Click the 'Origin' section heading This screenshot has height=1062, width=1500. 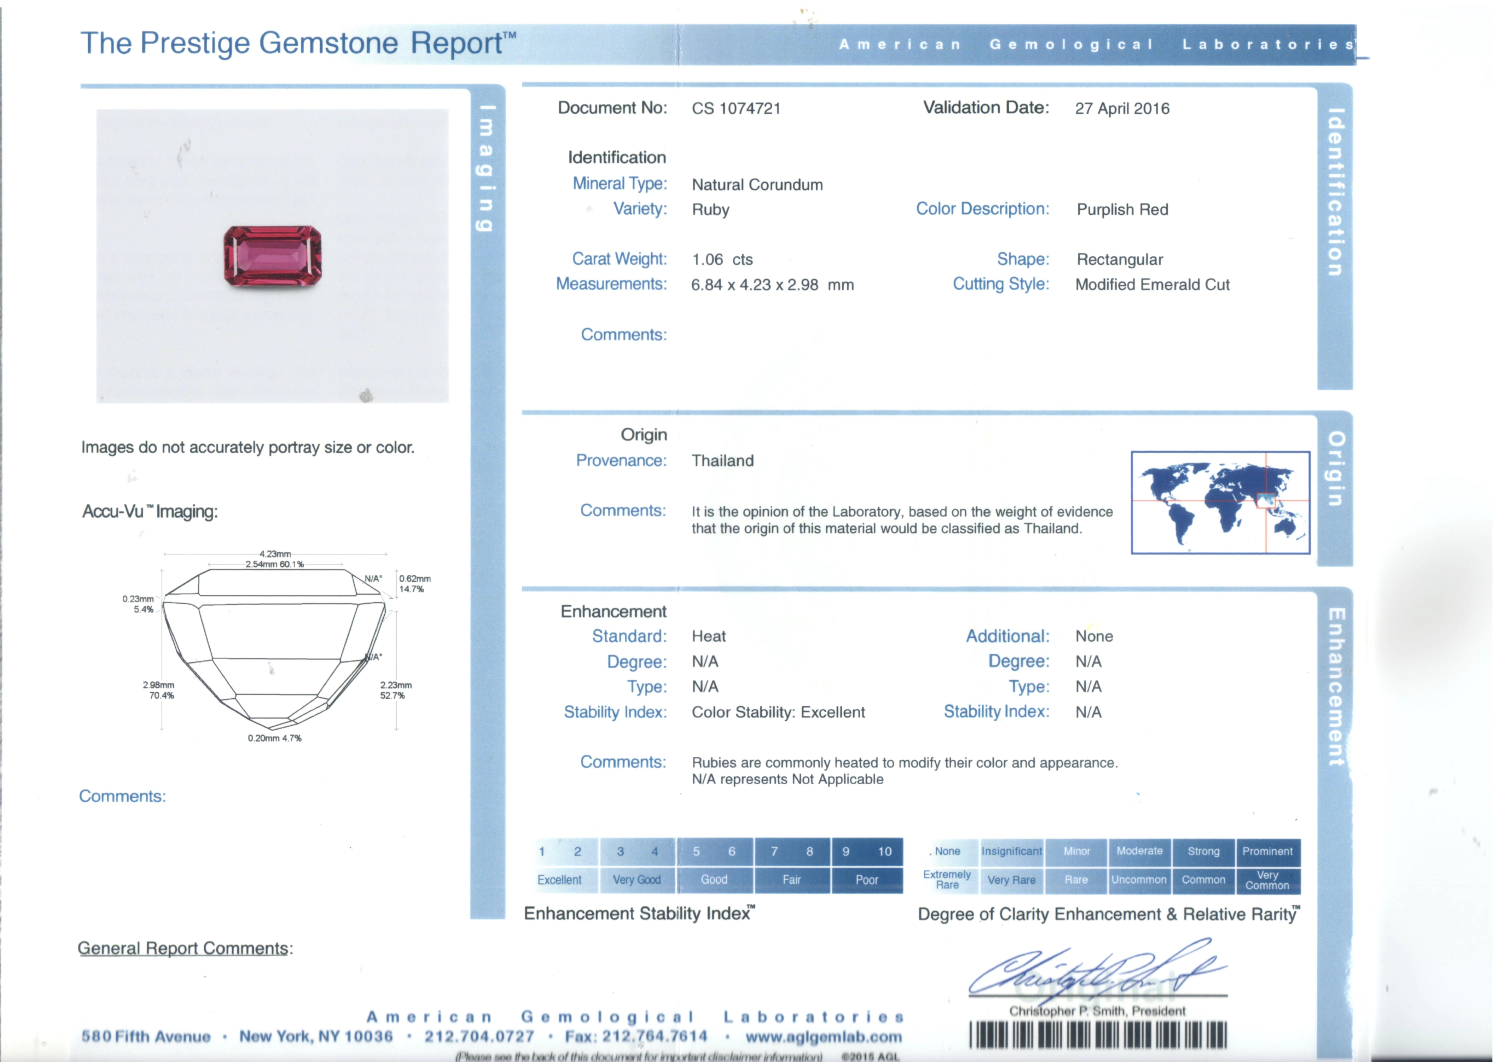(644, 435)
